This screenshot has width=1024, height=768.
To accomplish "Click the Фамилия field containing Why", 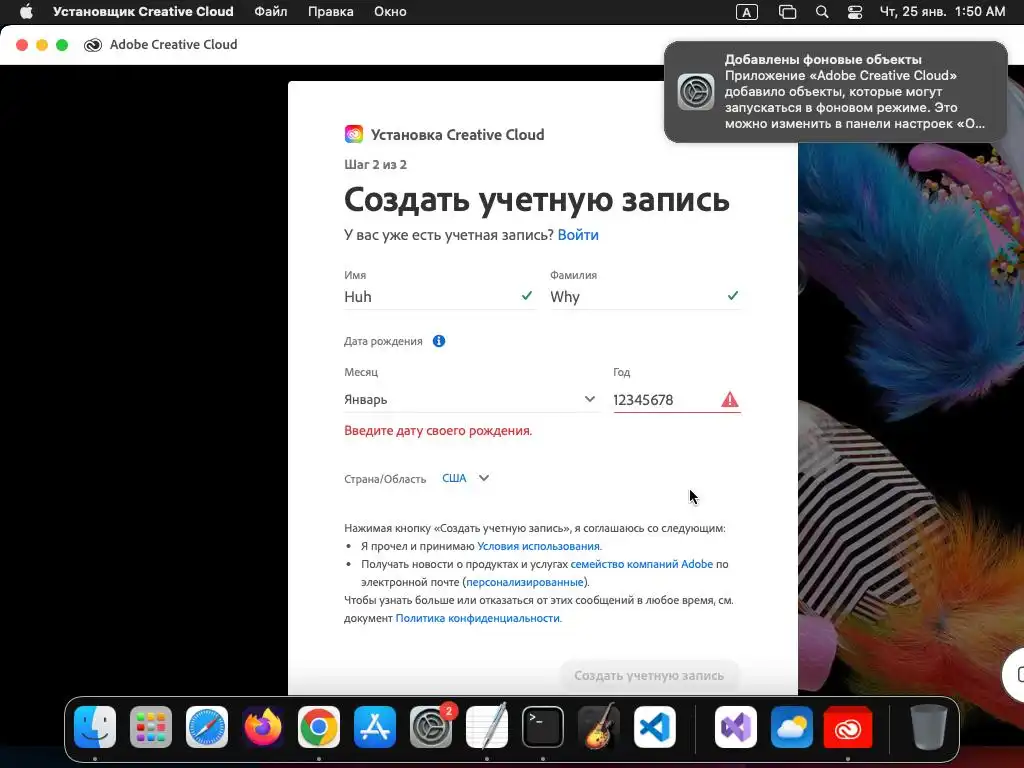I will click(645, 296).
